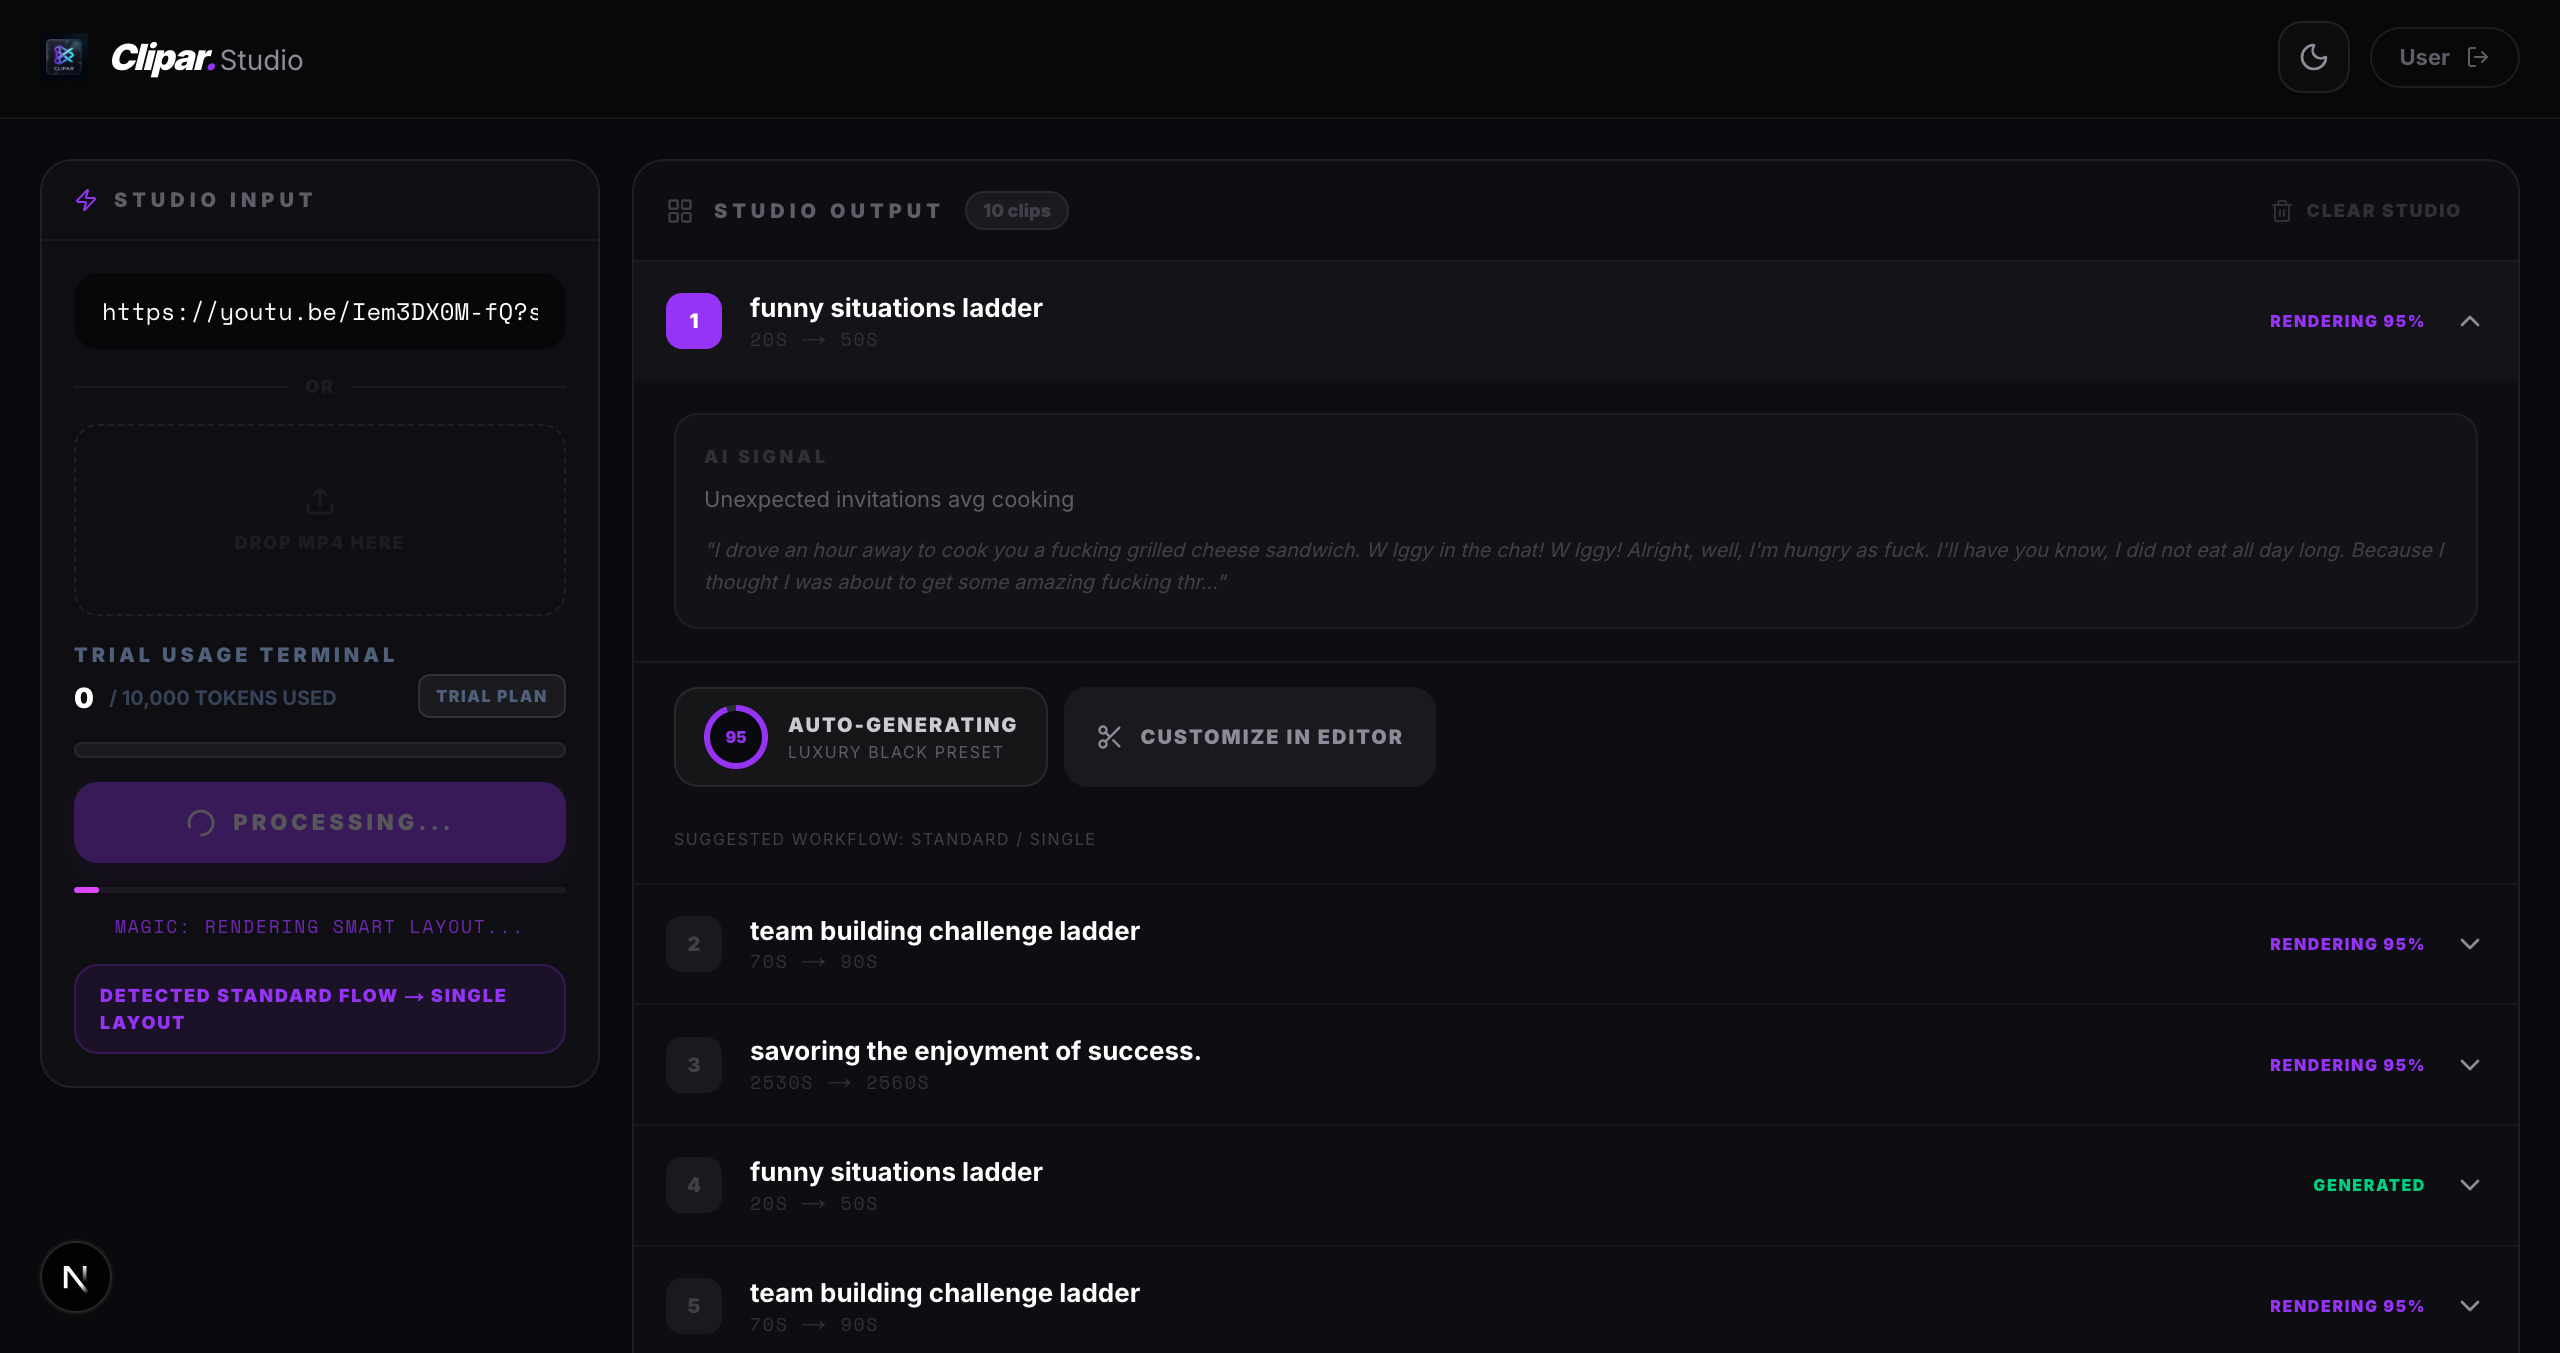2560x1353 pixels.
Task: Click the User logout button
Action: [2443, 57]
